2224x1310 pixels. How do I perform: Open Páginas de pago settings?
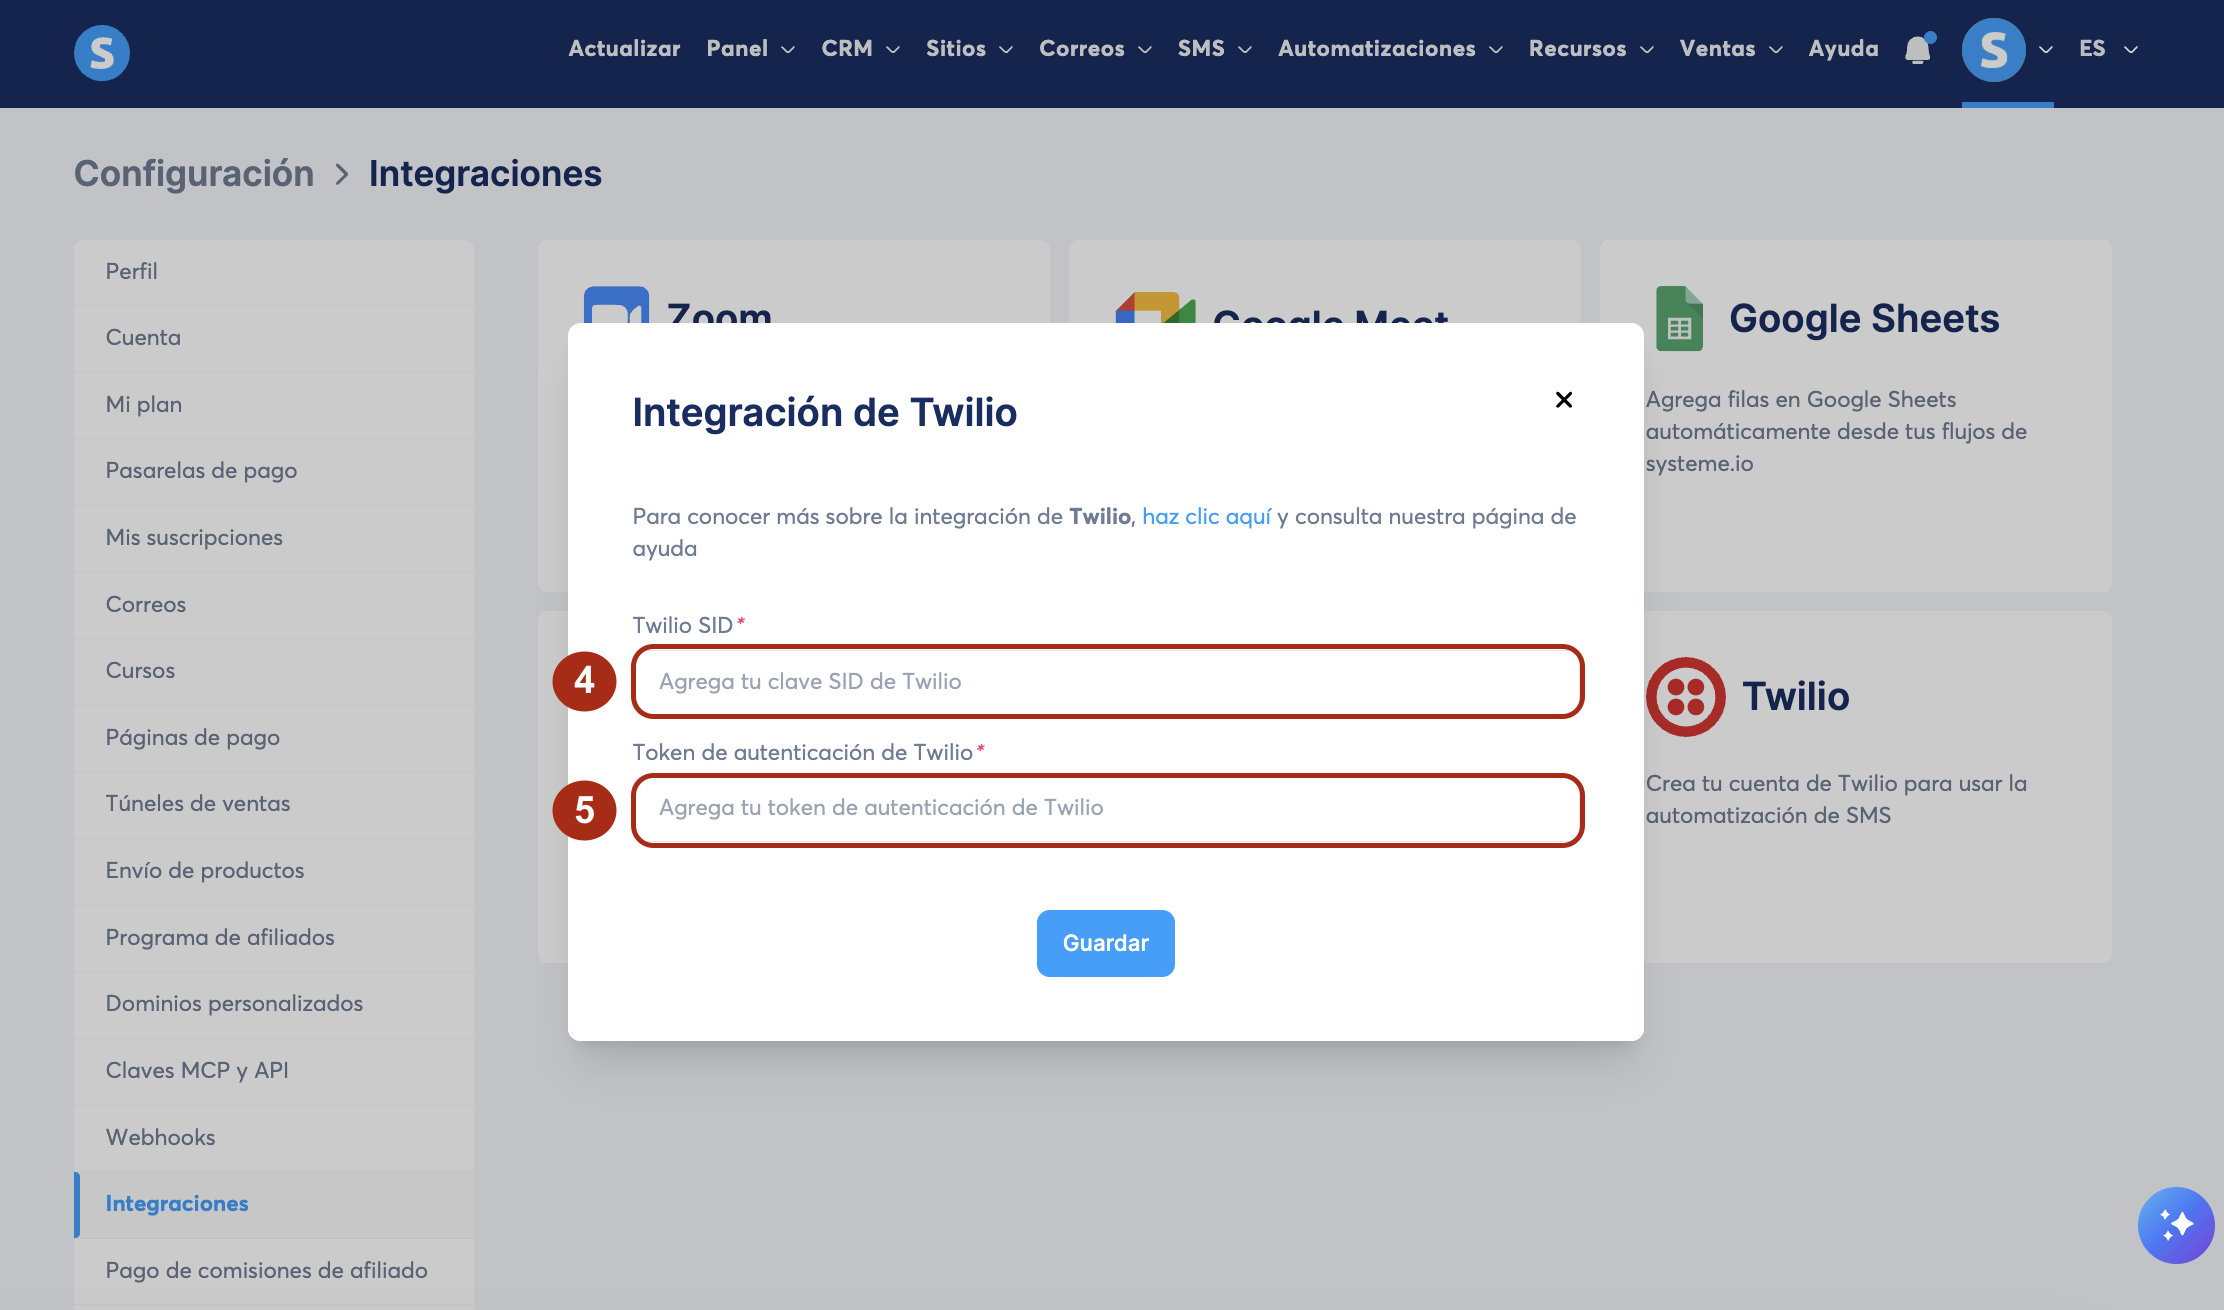pos(274,738)
